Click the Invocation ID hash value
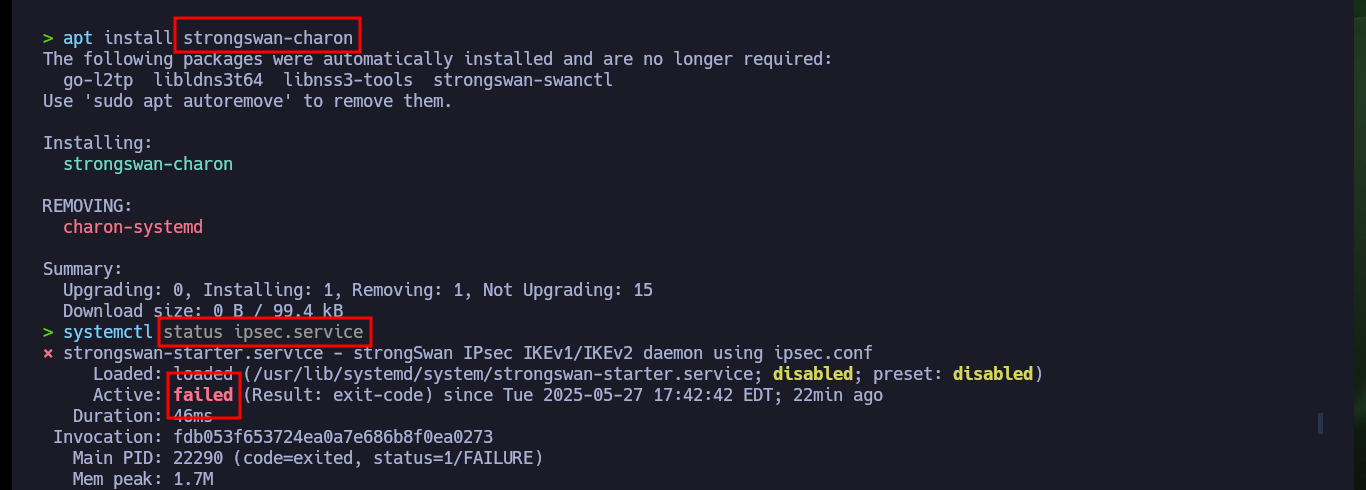 [333, 437]
